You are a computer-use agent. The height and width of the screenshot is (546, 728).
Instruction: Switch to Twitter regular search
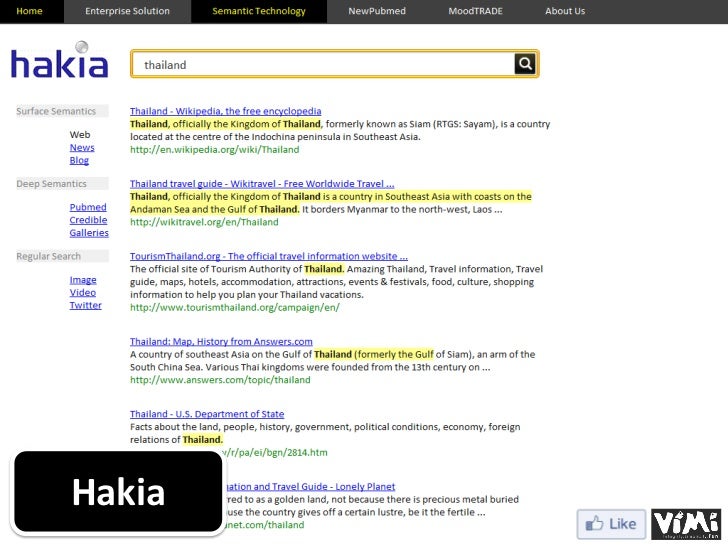[85, 305]
